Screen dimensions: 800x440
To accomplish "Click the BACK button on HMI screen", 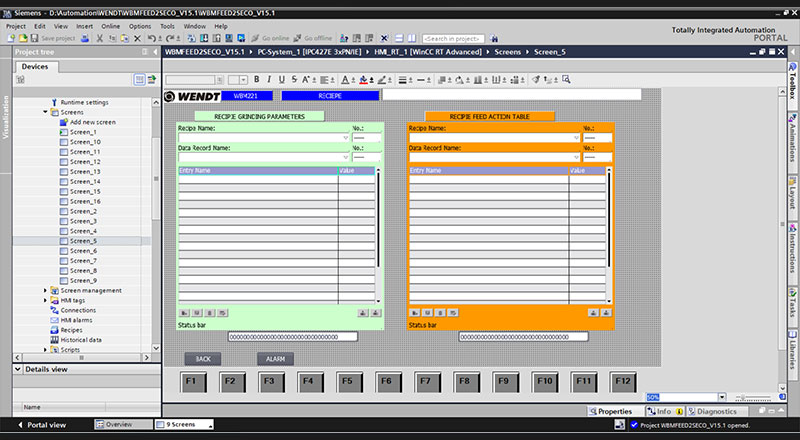I will pos(203,359).
